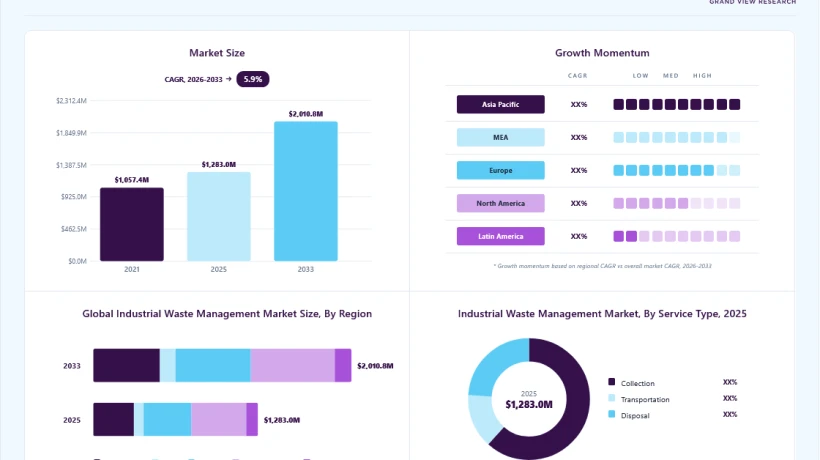The height and width of the screenshot is (460, 820).
Task: Click the $2,010.8M label above 2033 bar
Action: [x=306, y=114]
